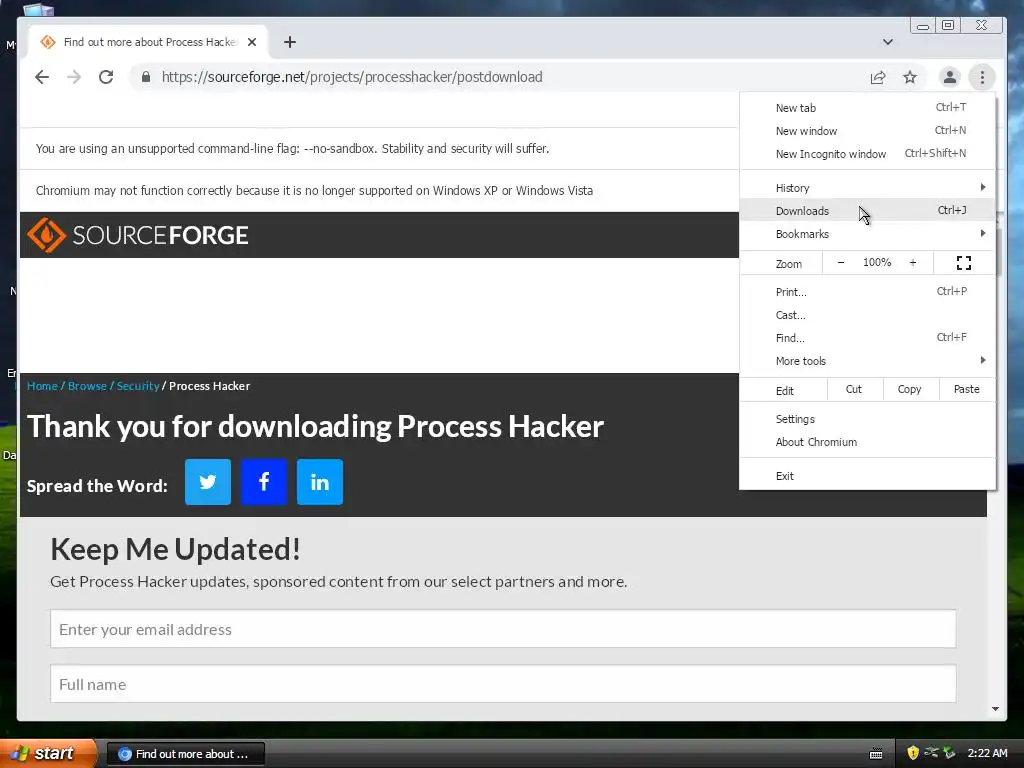Click the network connection tray icon
Viewport: 1024px width, 768px height.
pos(931,753)
